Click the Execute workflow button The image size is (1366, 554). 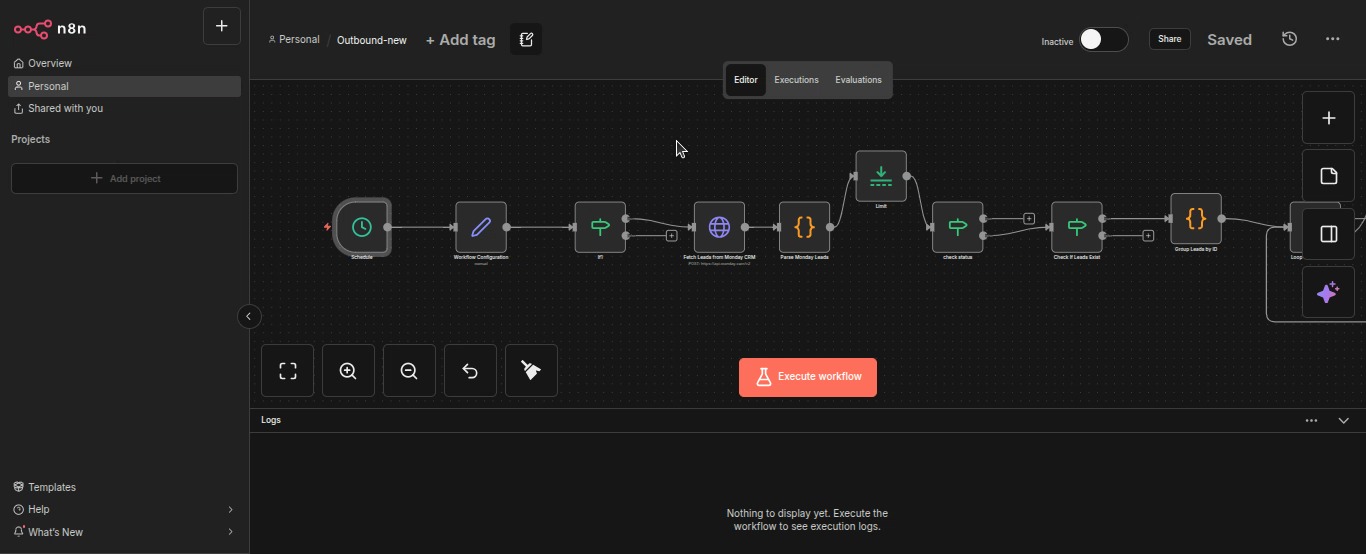[808, 377]
